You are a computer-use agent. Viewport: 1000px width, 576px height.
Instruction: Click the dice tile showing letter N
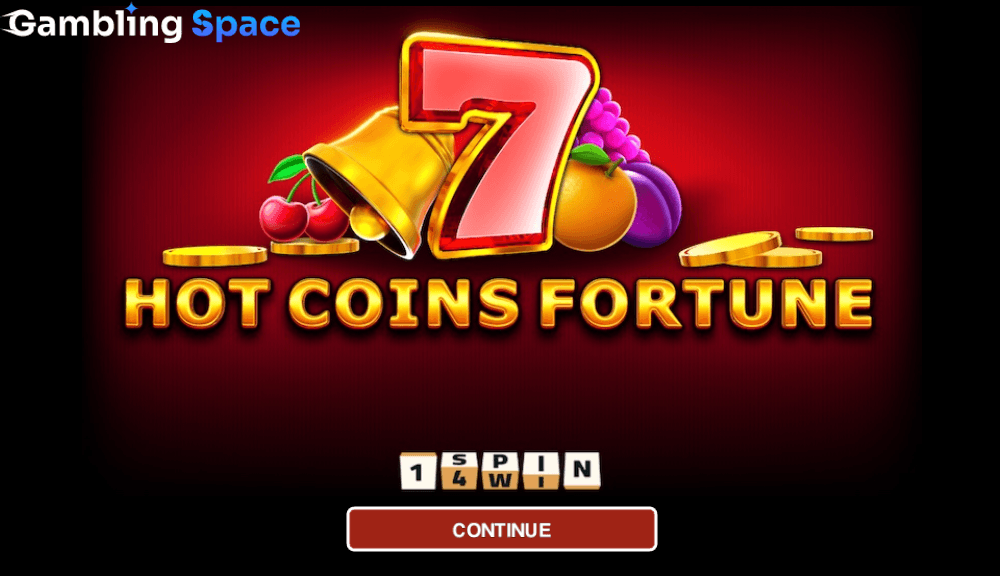[x=582, y=470]
